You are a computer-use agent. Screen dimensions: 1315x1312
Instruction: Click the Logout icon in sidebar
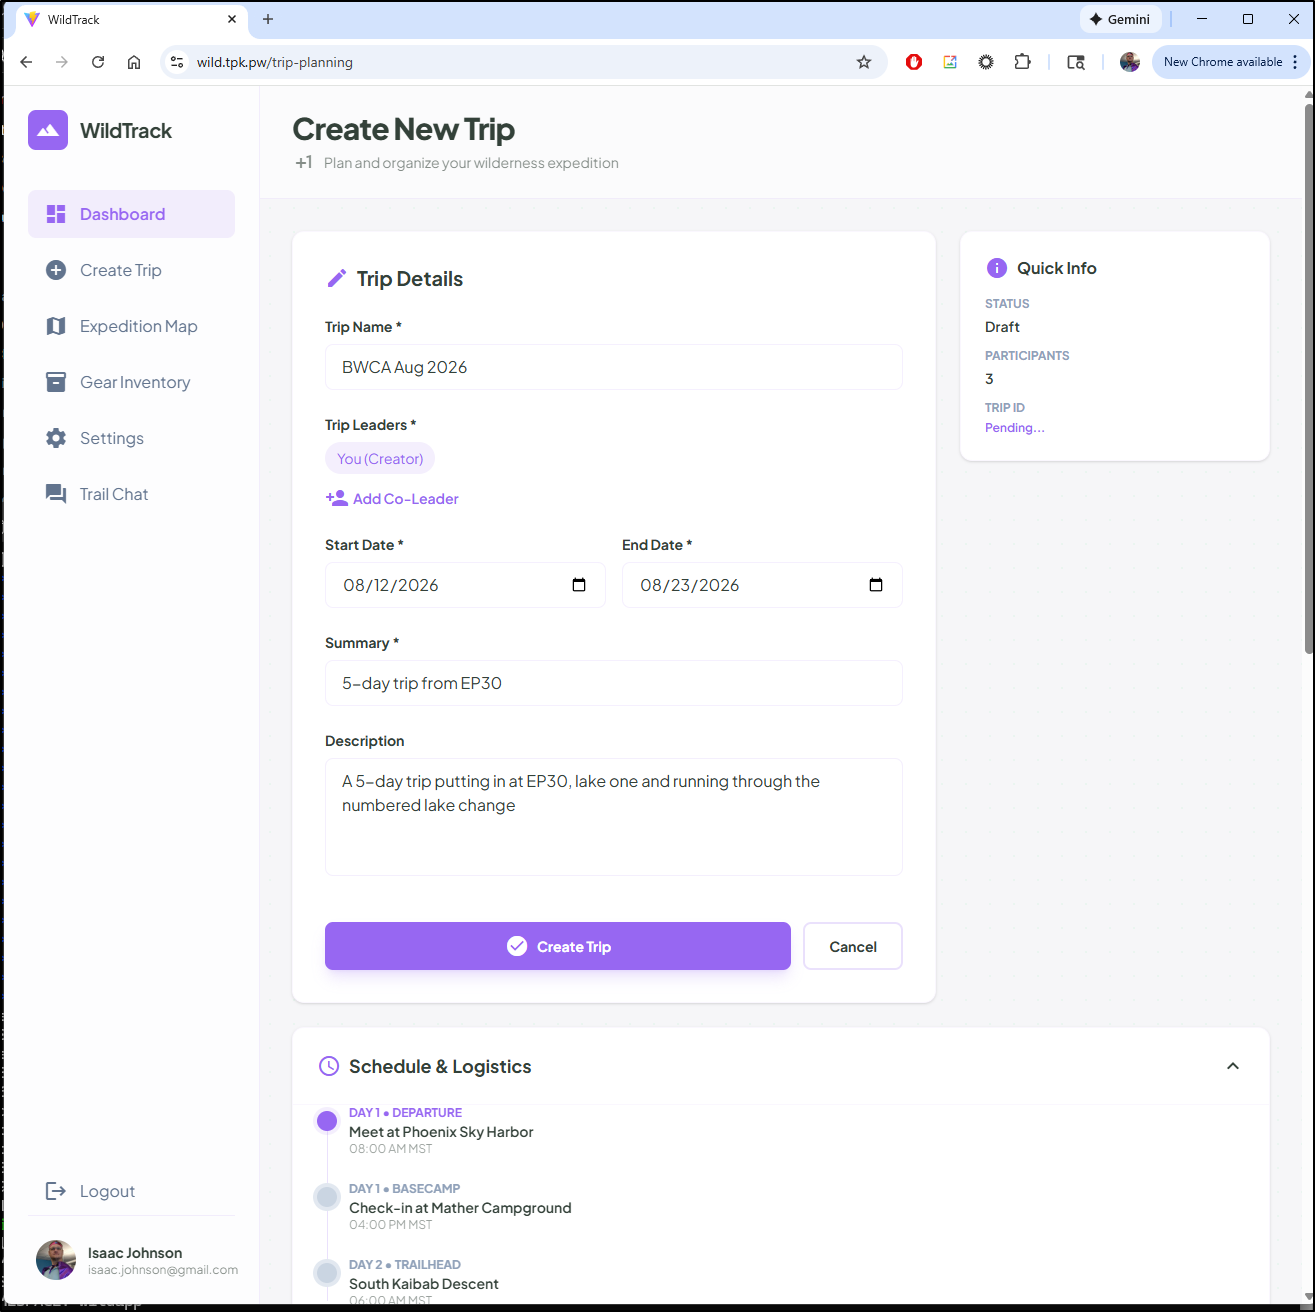pos(56,1191)
